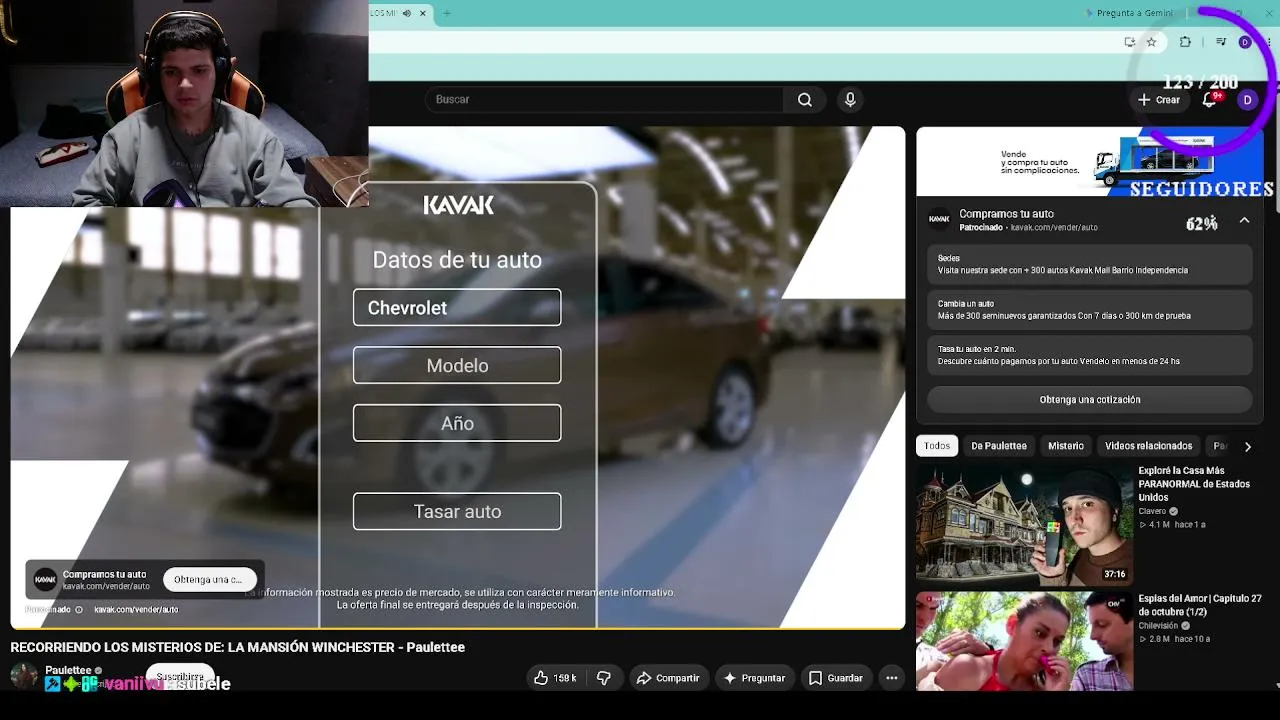The height and width of the screenshot is (720, 1280).
Task: Share the video with Compartir
Action: coord(668,678)
